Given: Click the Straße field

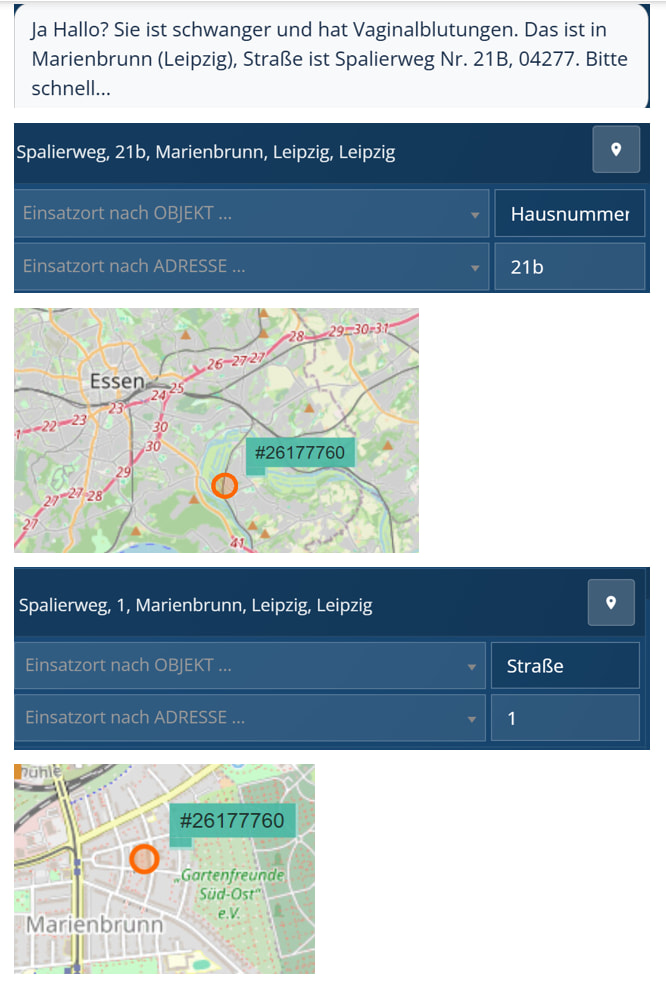Looking at the screenshot, I should click(566, 665).
